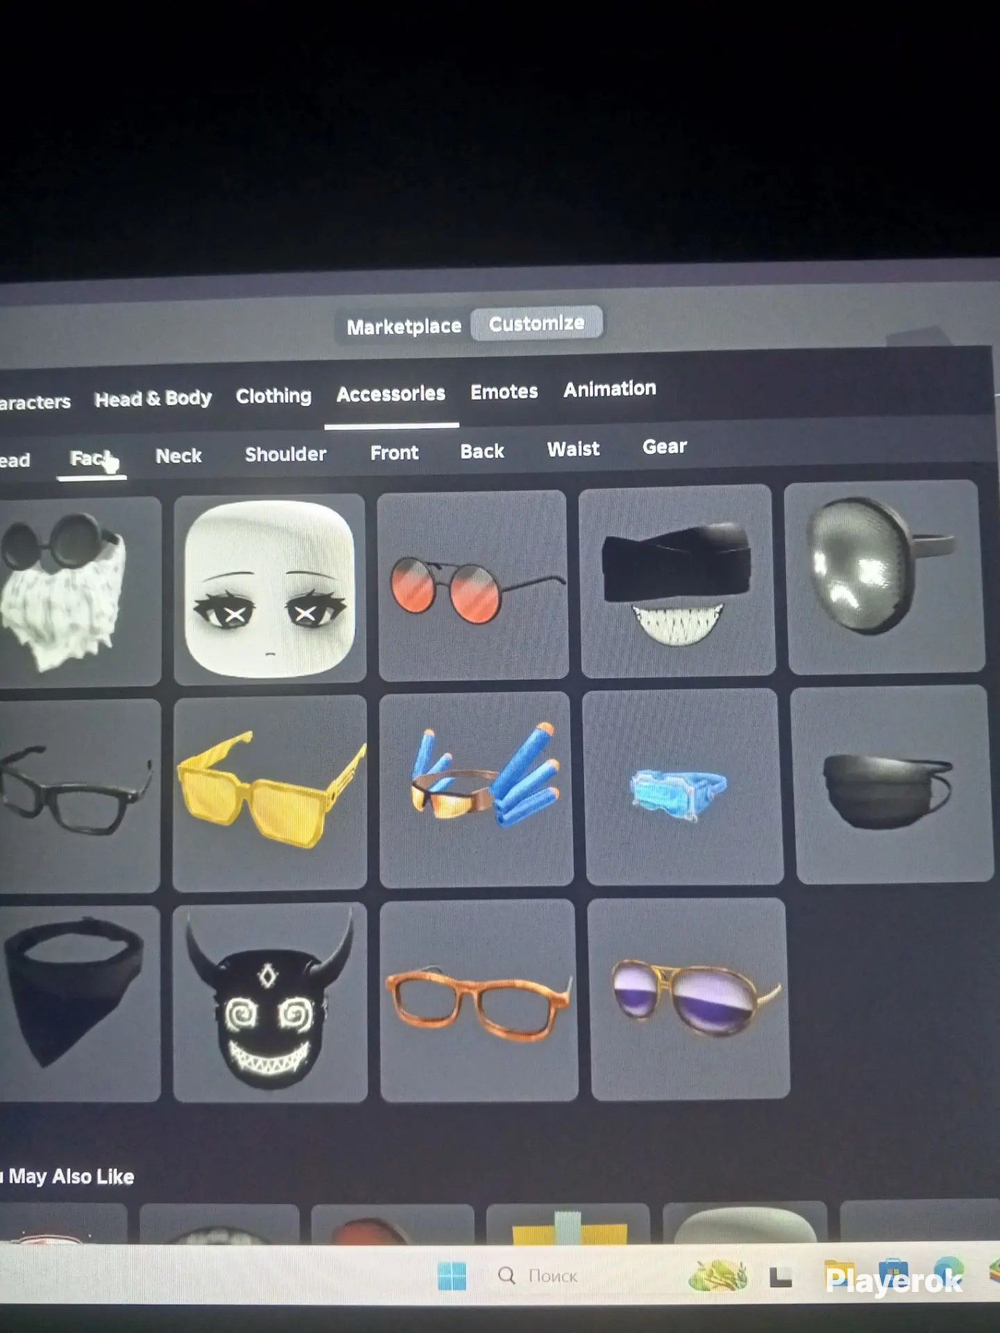
Task: Select the black blindfold grinning mask
Action: tap(677, 581)
